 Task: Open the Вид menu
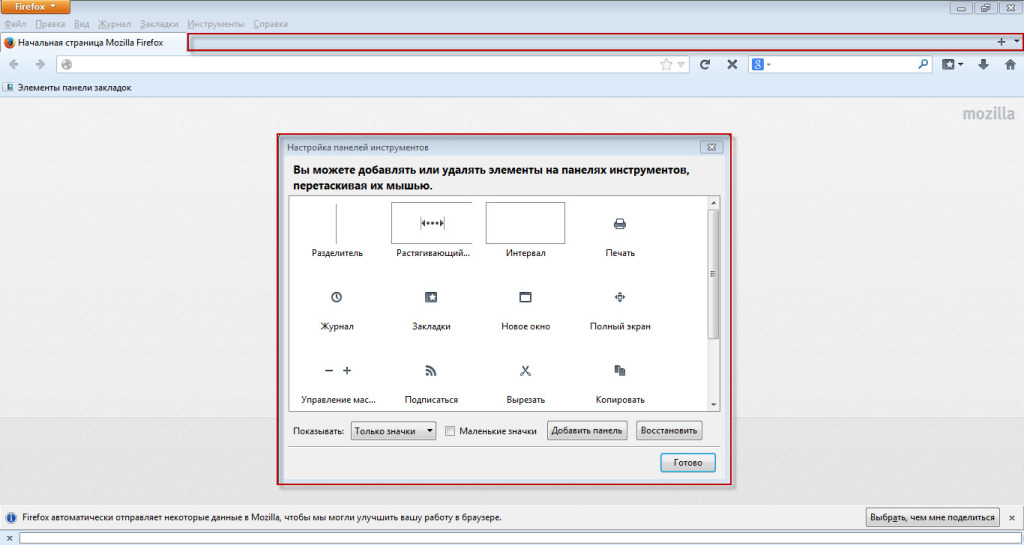click(x=82, y=24)
